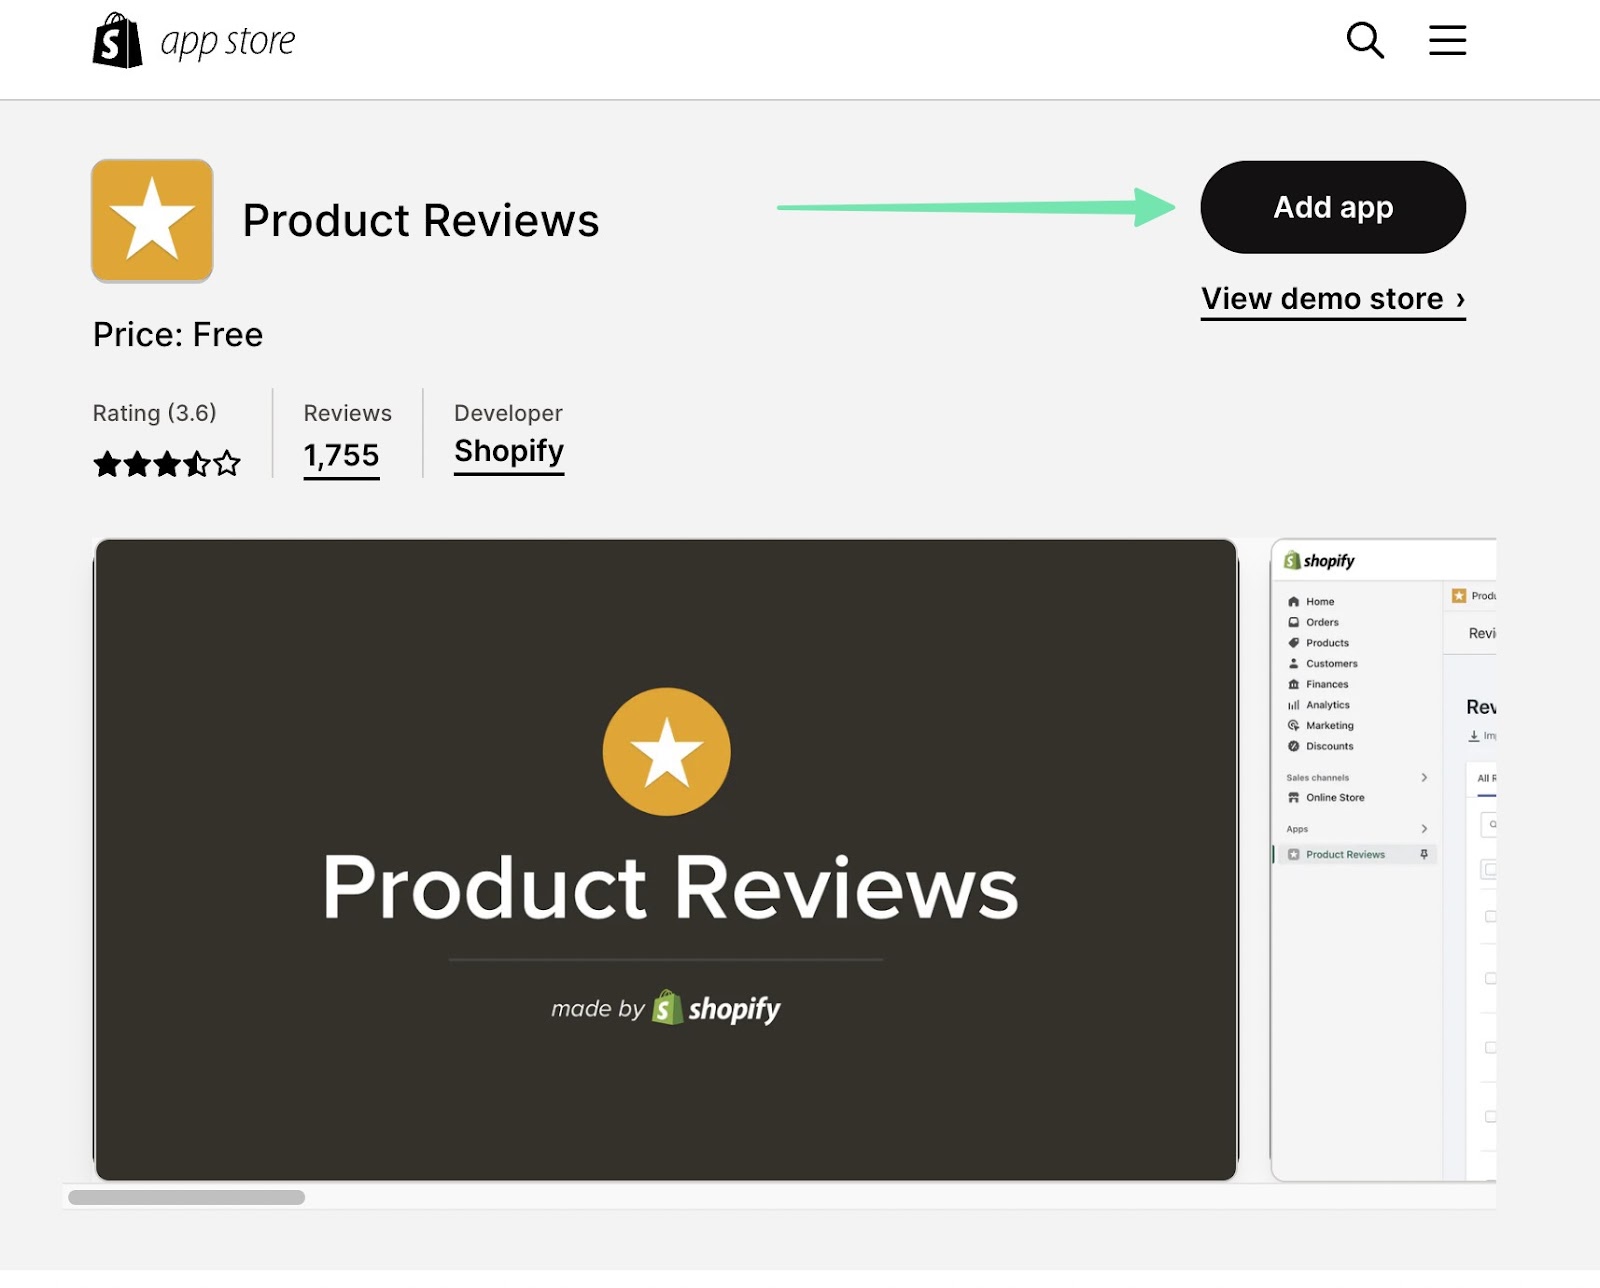Image resolution: width=1600 pixels, height=1288 pixels.
Task: Click the Add app button
Action: (1333, 207)
